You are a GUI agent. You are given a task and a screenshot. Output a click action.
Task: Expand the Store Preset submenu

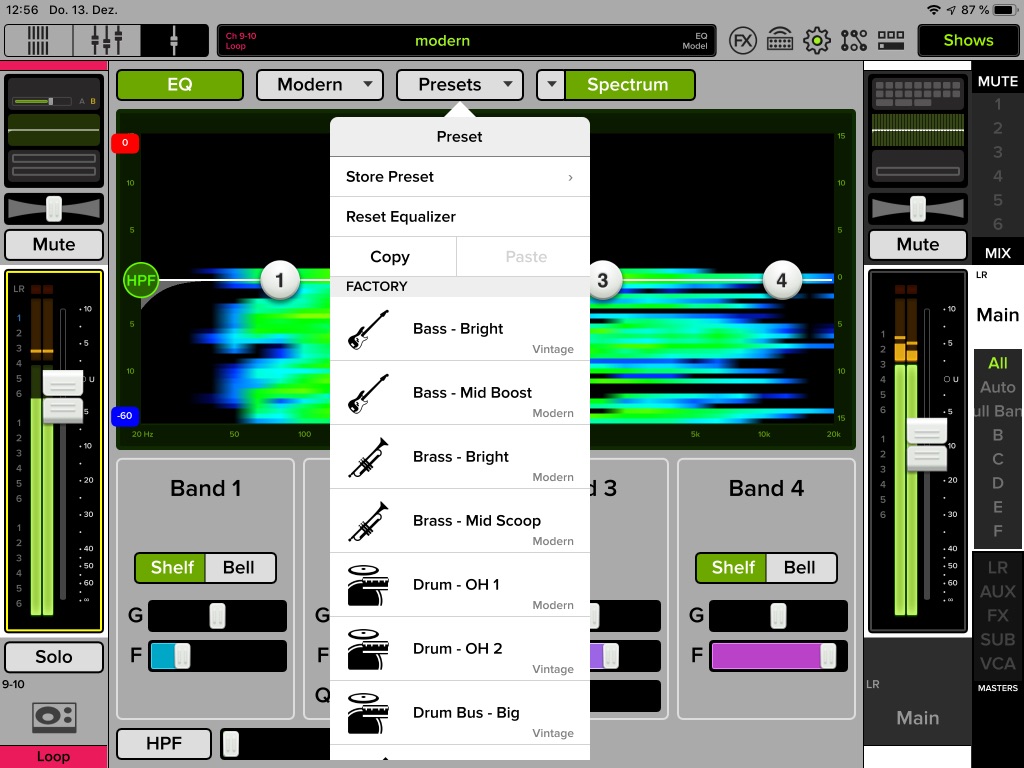point(460,177)
